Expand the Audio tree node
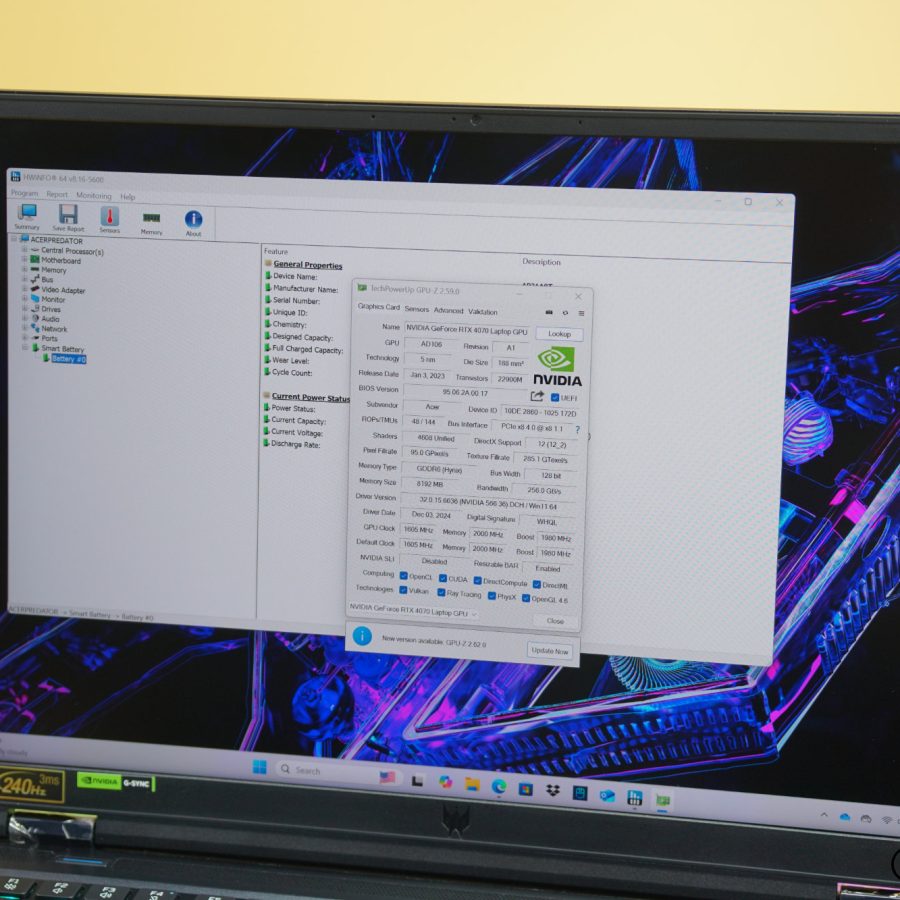The height and width of the screenshot is (900, 900). [x=24, y=318]
